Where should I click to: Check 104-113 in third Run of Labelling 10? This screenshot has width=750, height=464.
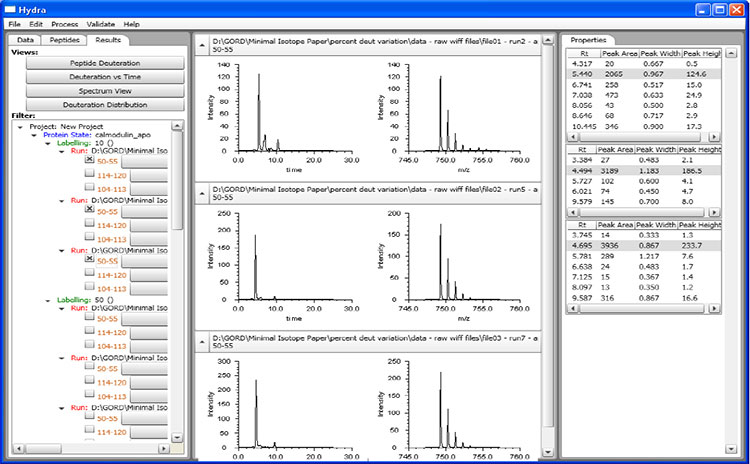(89, 286)
